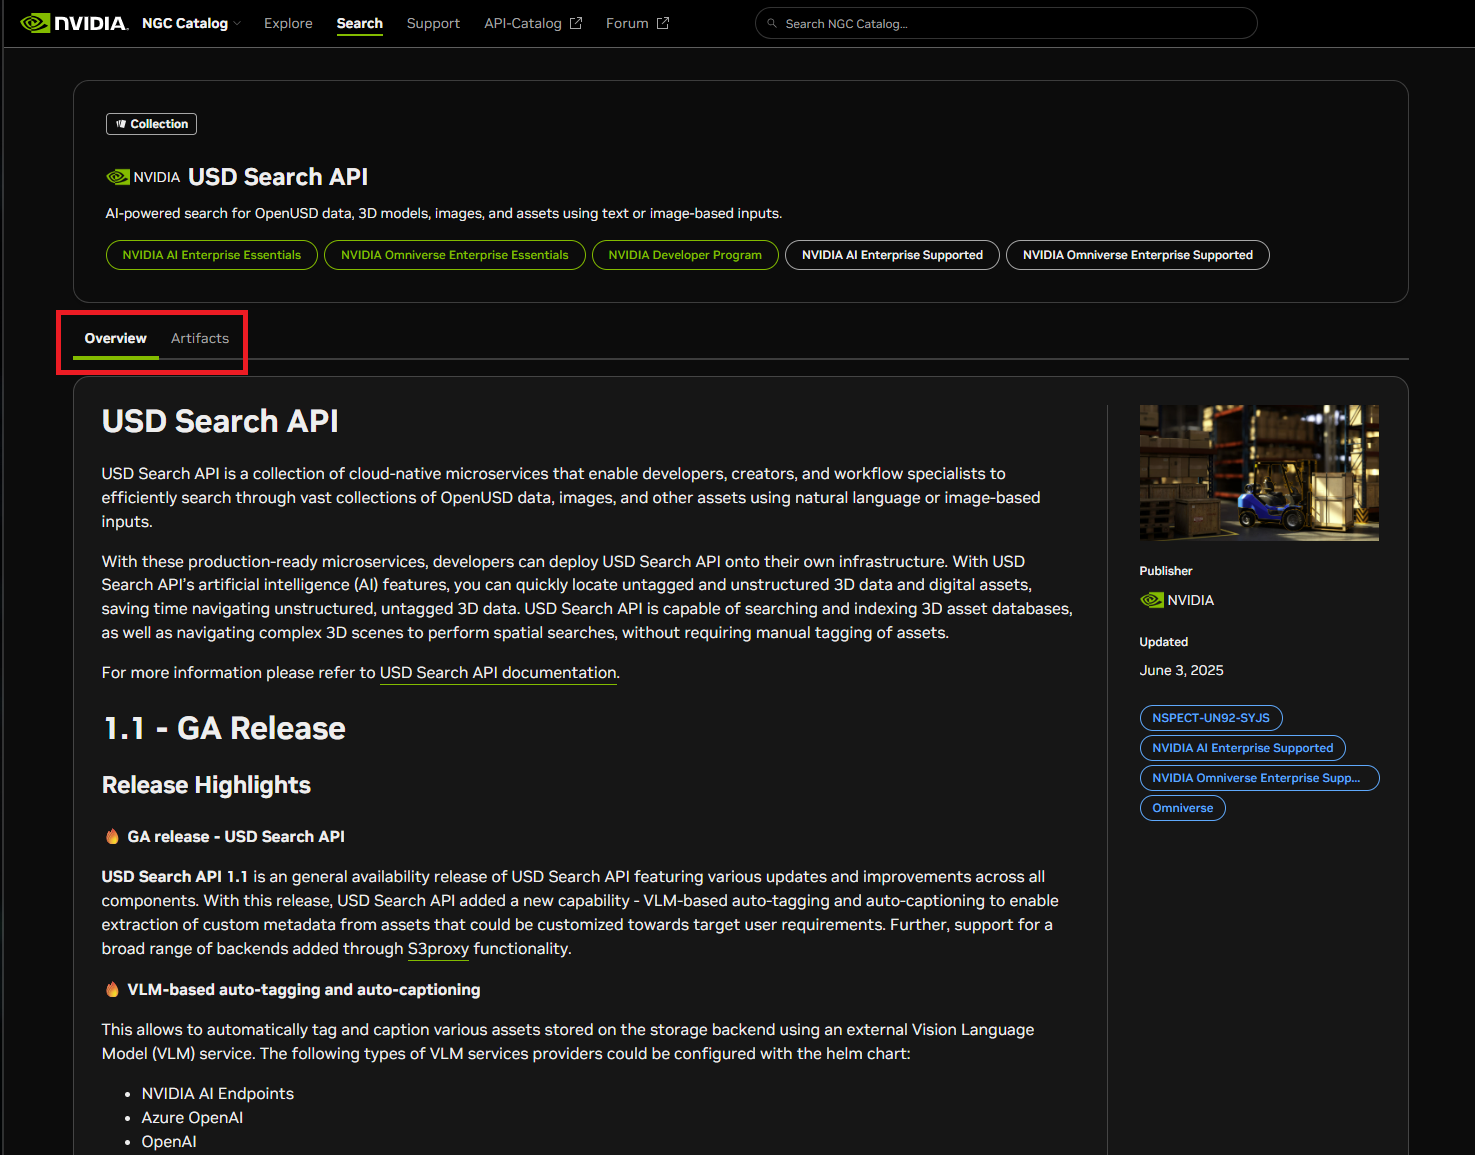Click the warehouse forklift thumbnail image

pyautogui.click(x=1259, y=473)
